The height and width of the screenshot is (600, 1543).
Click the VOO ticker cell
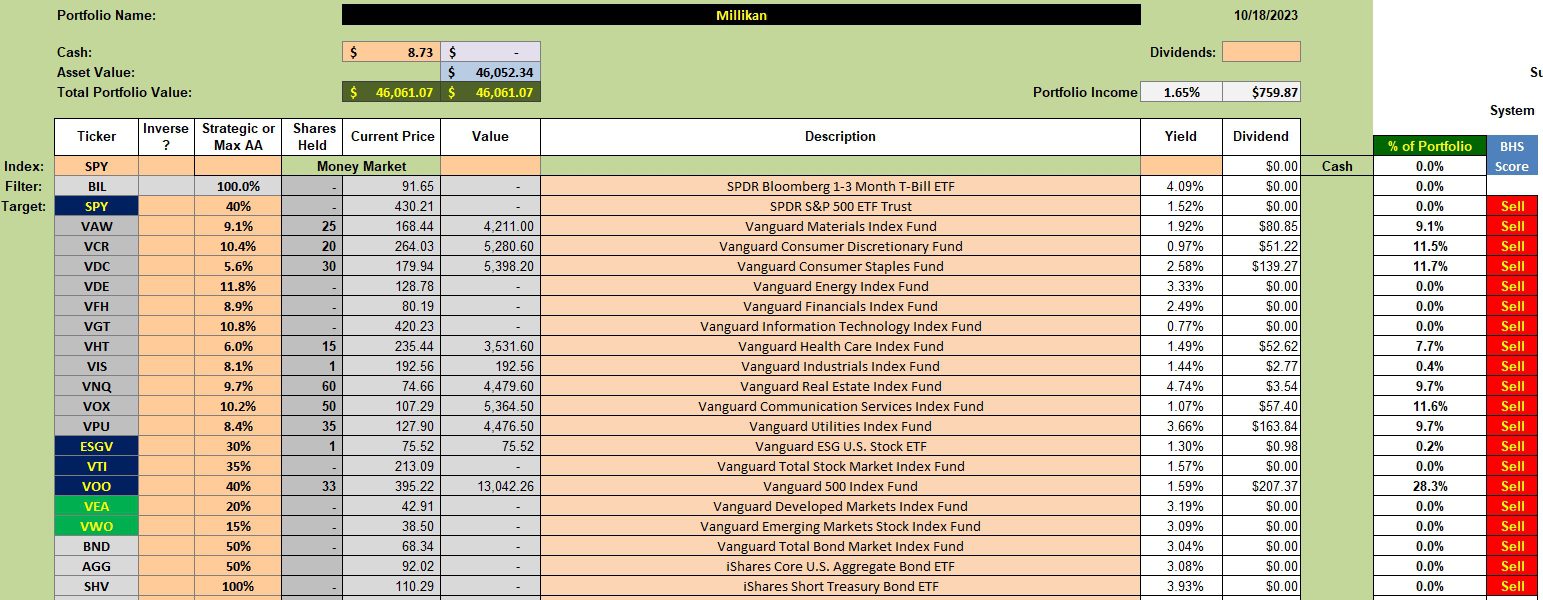[96, 486]
